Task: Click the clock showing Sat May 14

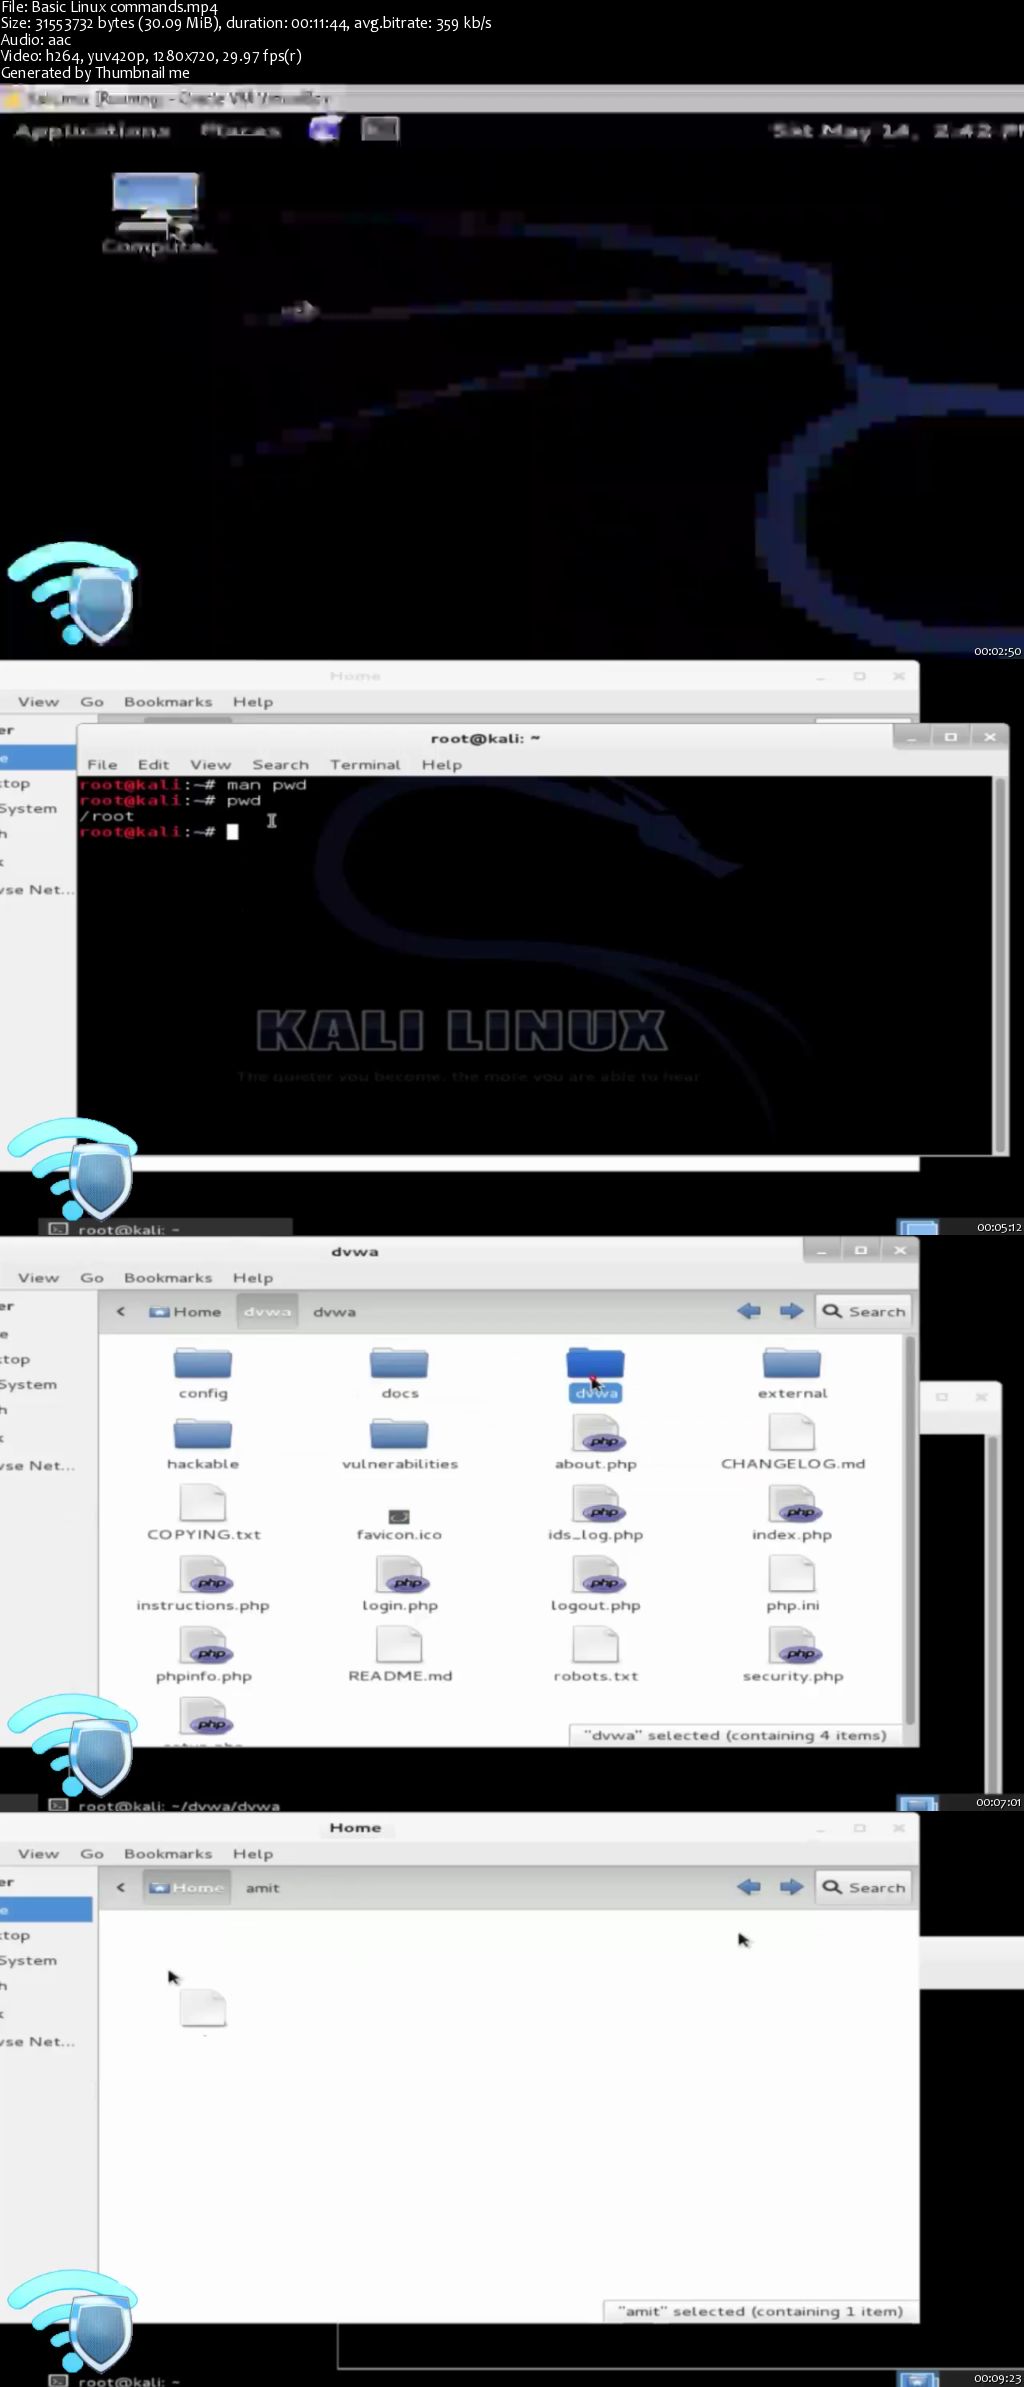Action: pyautogui.click(x=897, y=131)
